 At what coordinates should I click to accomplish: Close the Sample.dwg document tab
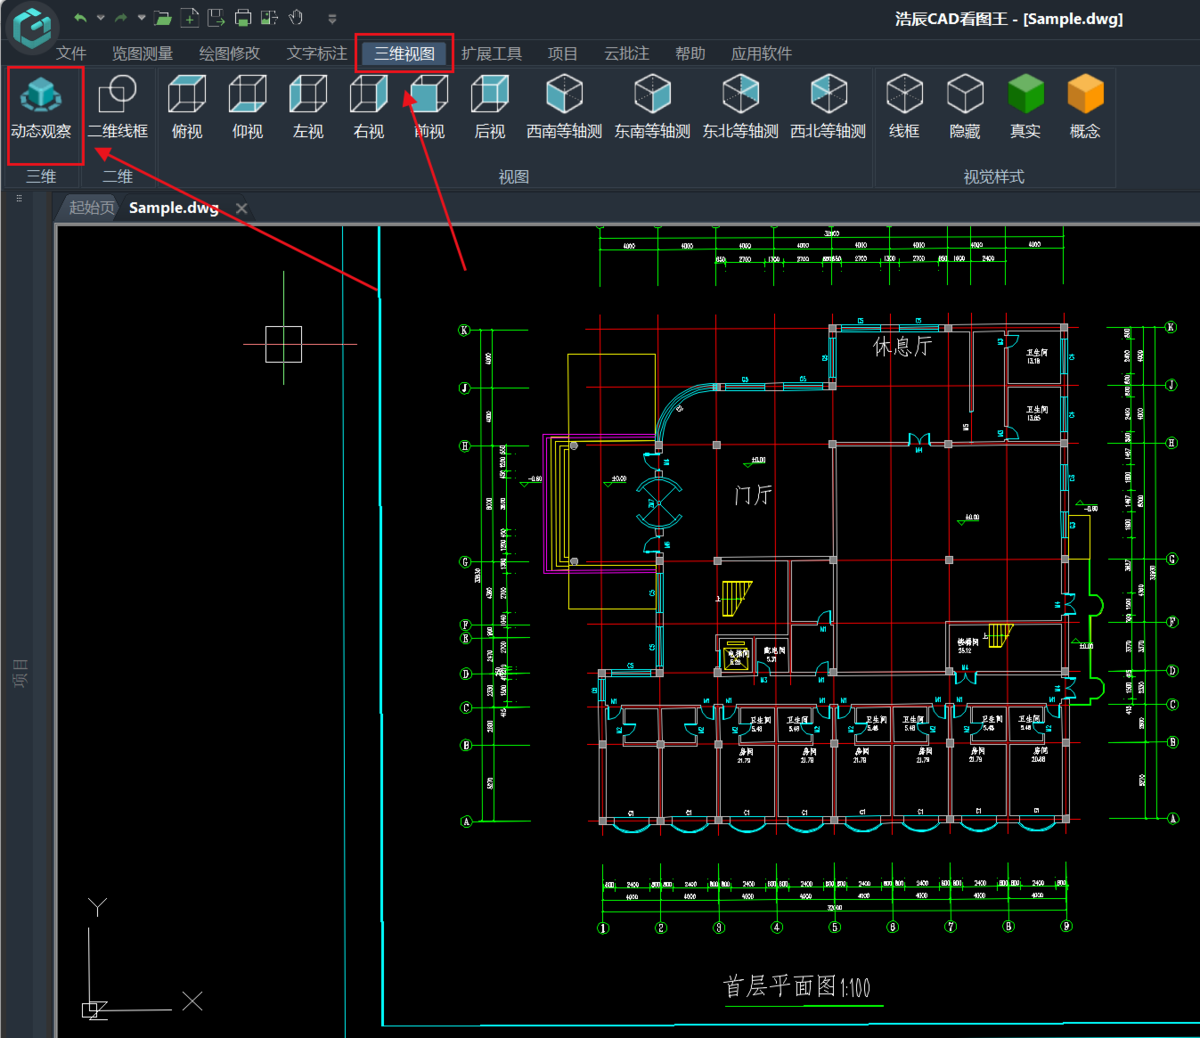coord(241,208)
